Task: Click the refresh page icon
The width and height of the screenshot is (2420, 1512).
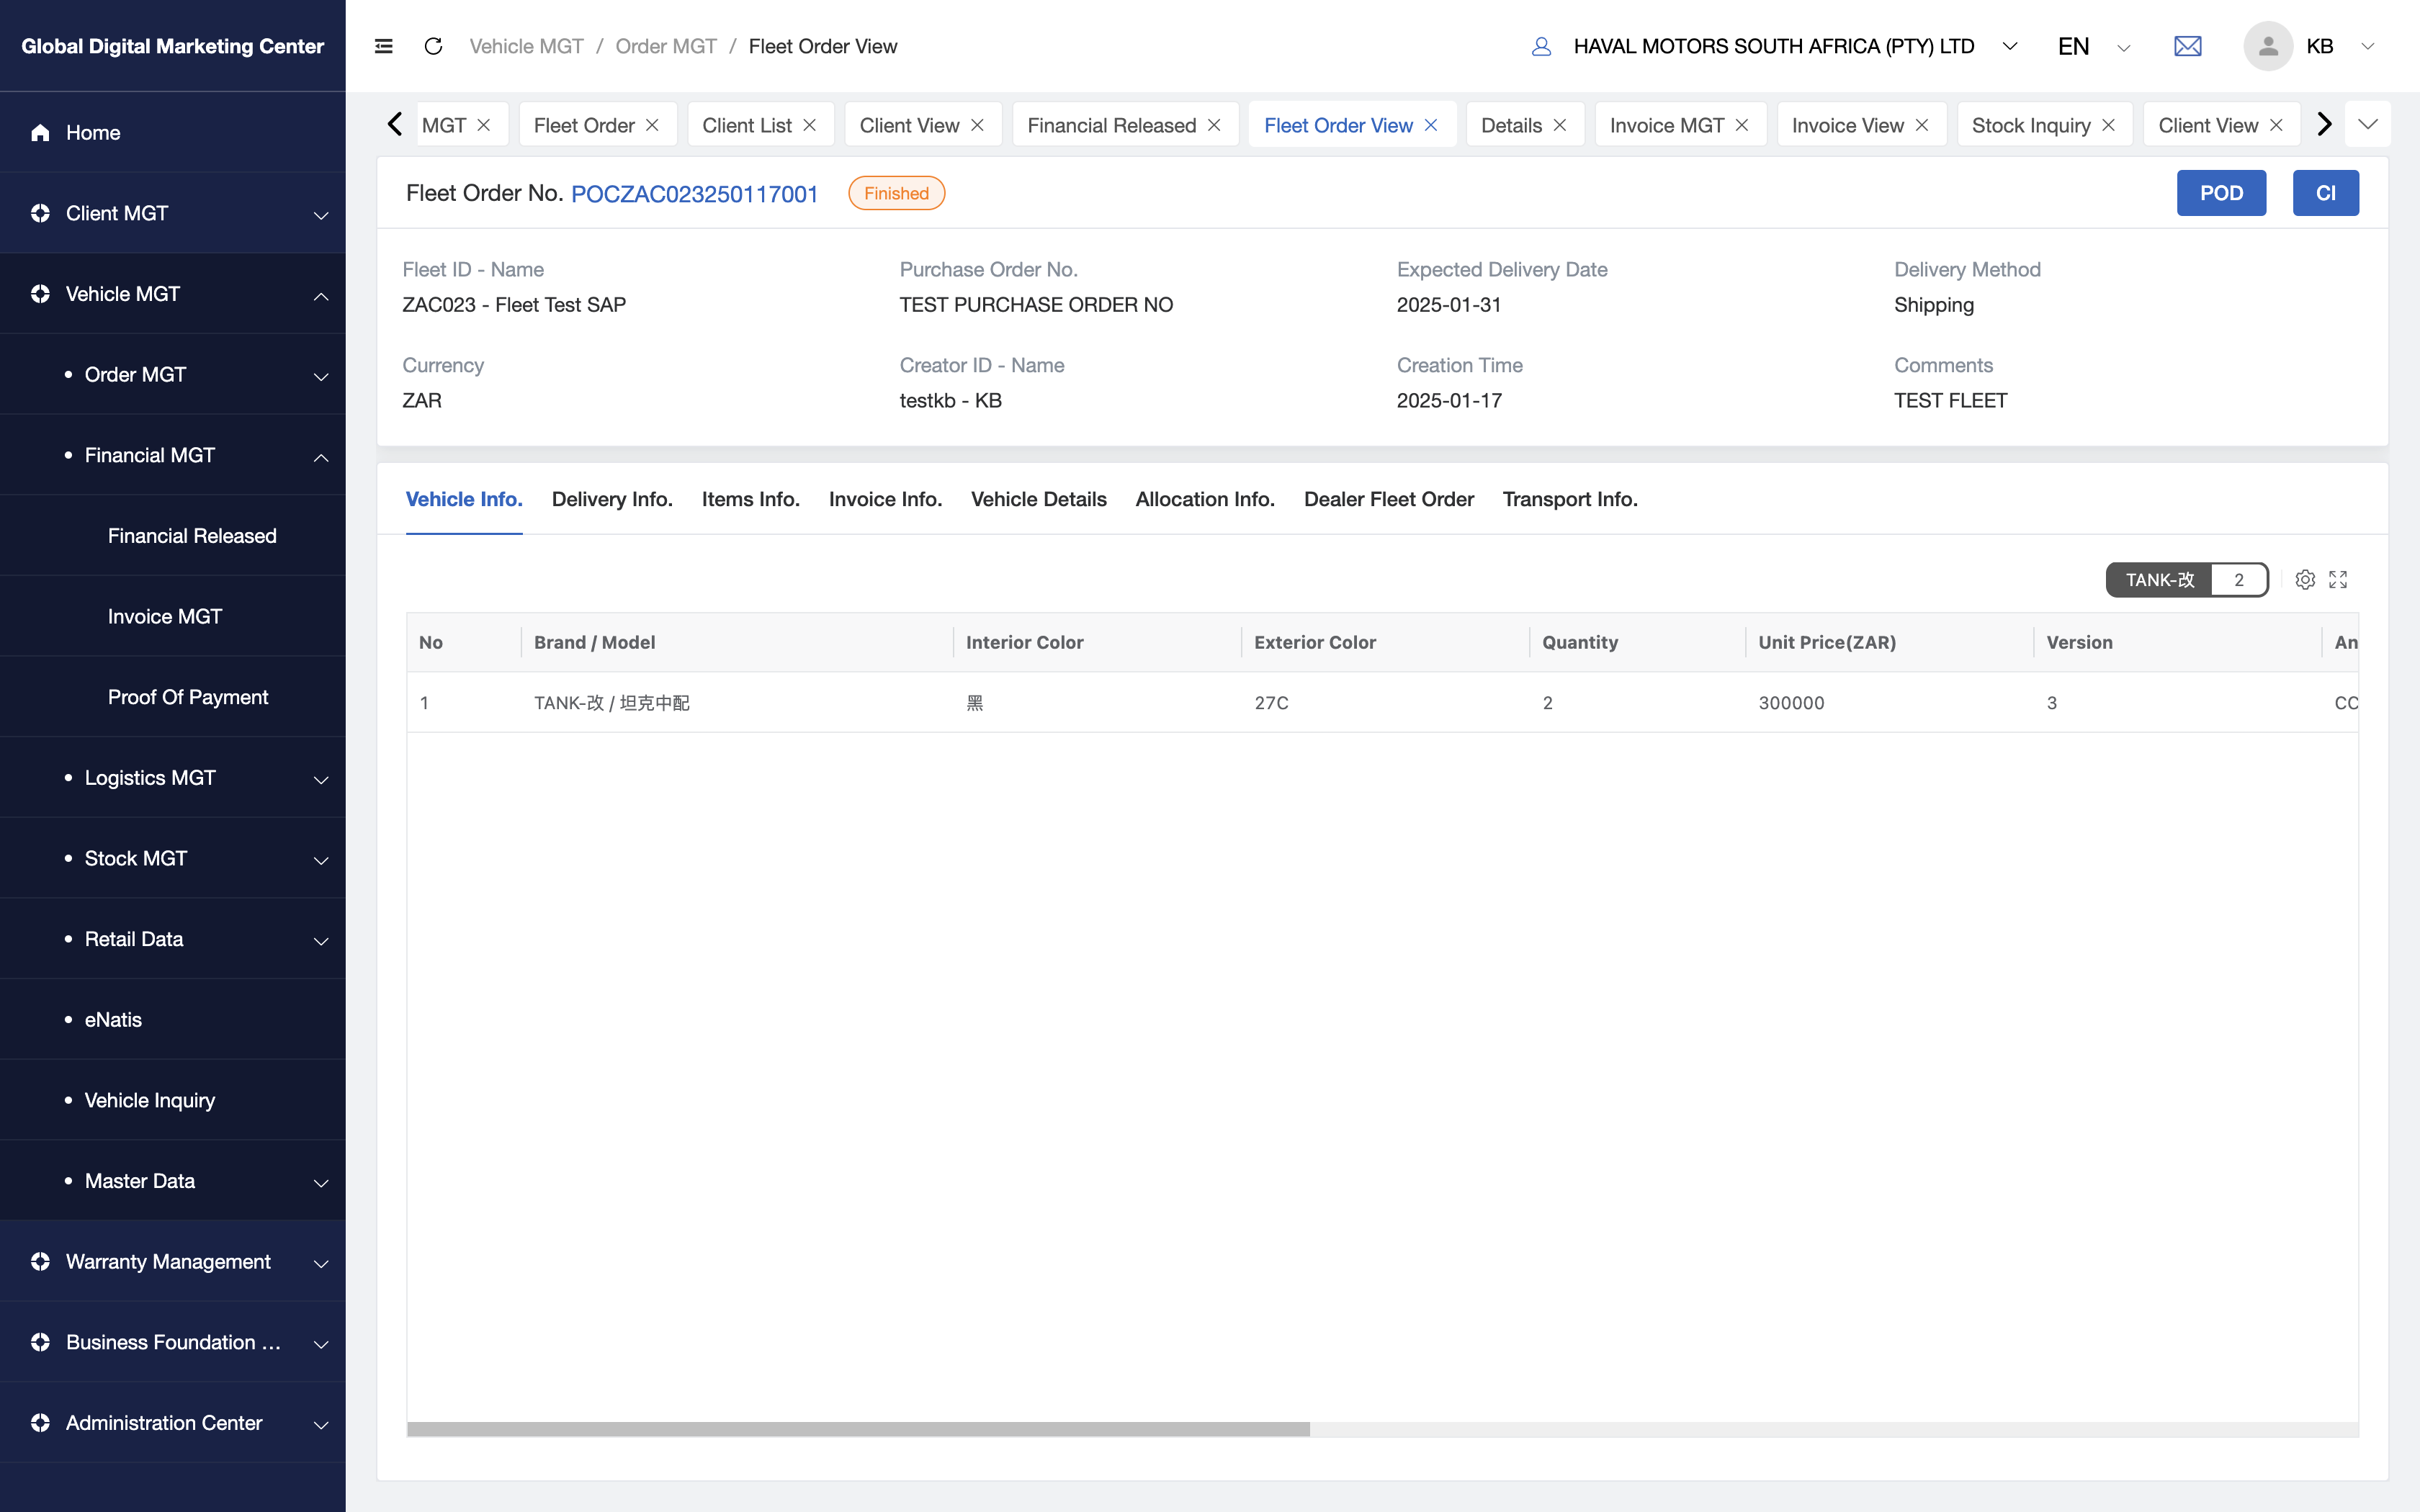Action: pyautogui.click(x=433, y=46)
